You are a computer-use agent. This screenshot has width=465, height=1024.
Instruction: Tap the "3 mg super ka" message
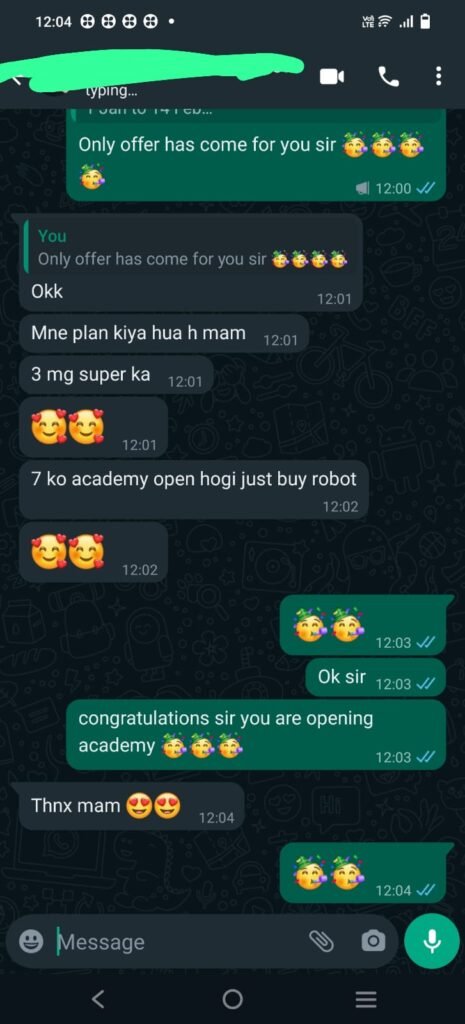pyautogui.click(x=116, y=376)
